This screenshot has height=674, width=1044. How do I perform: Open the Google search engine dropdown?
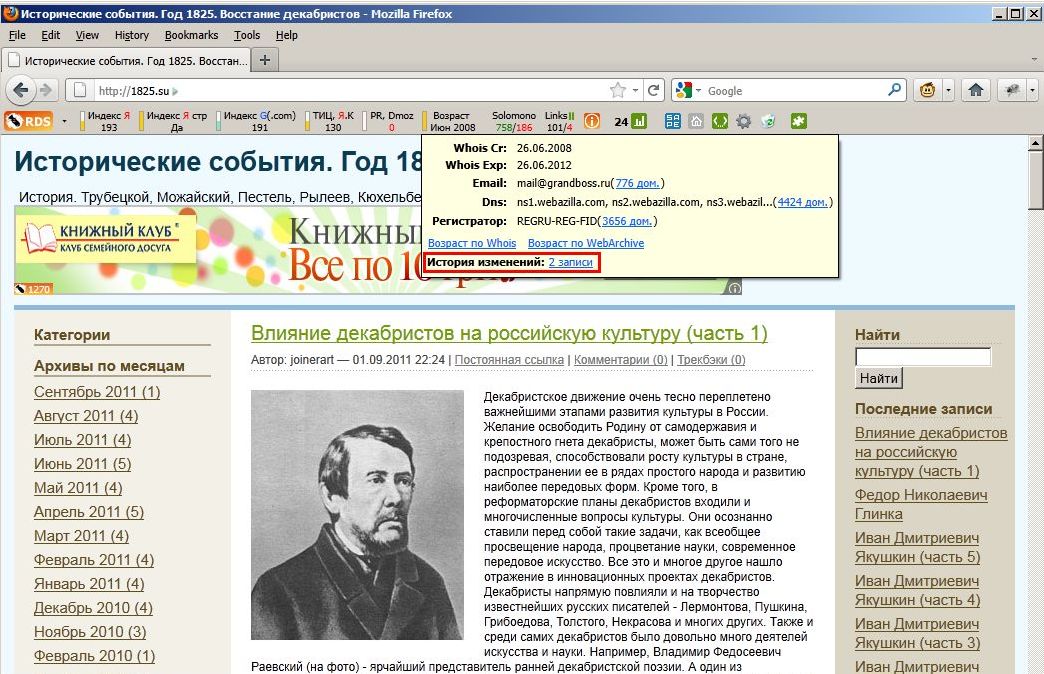(x=689, y=90)
